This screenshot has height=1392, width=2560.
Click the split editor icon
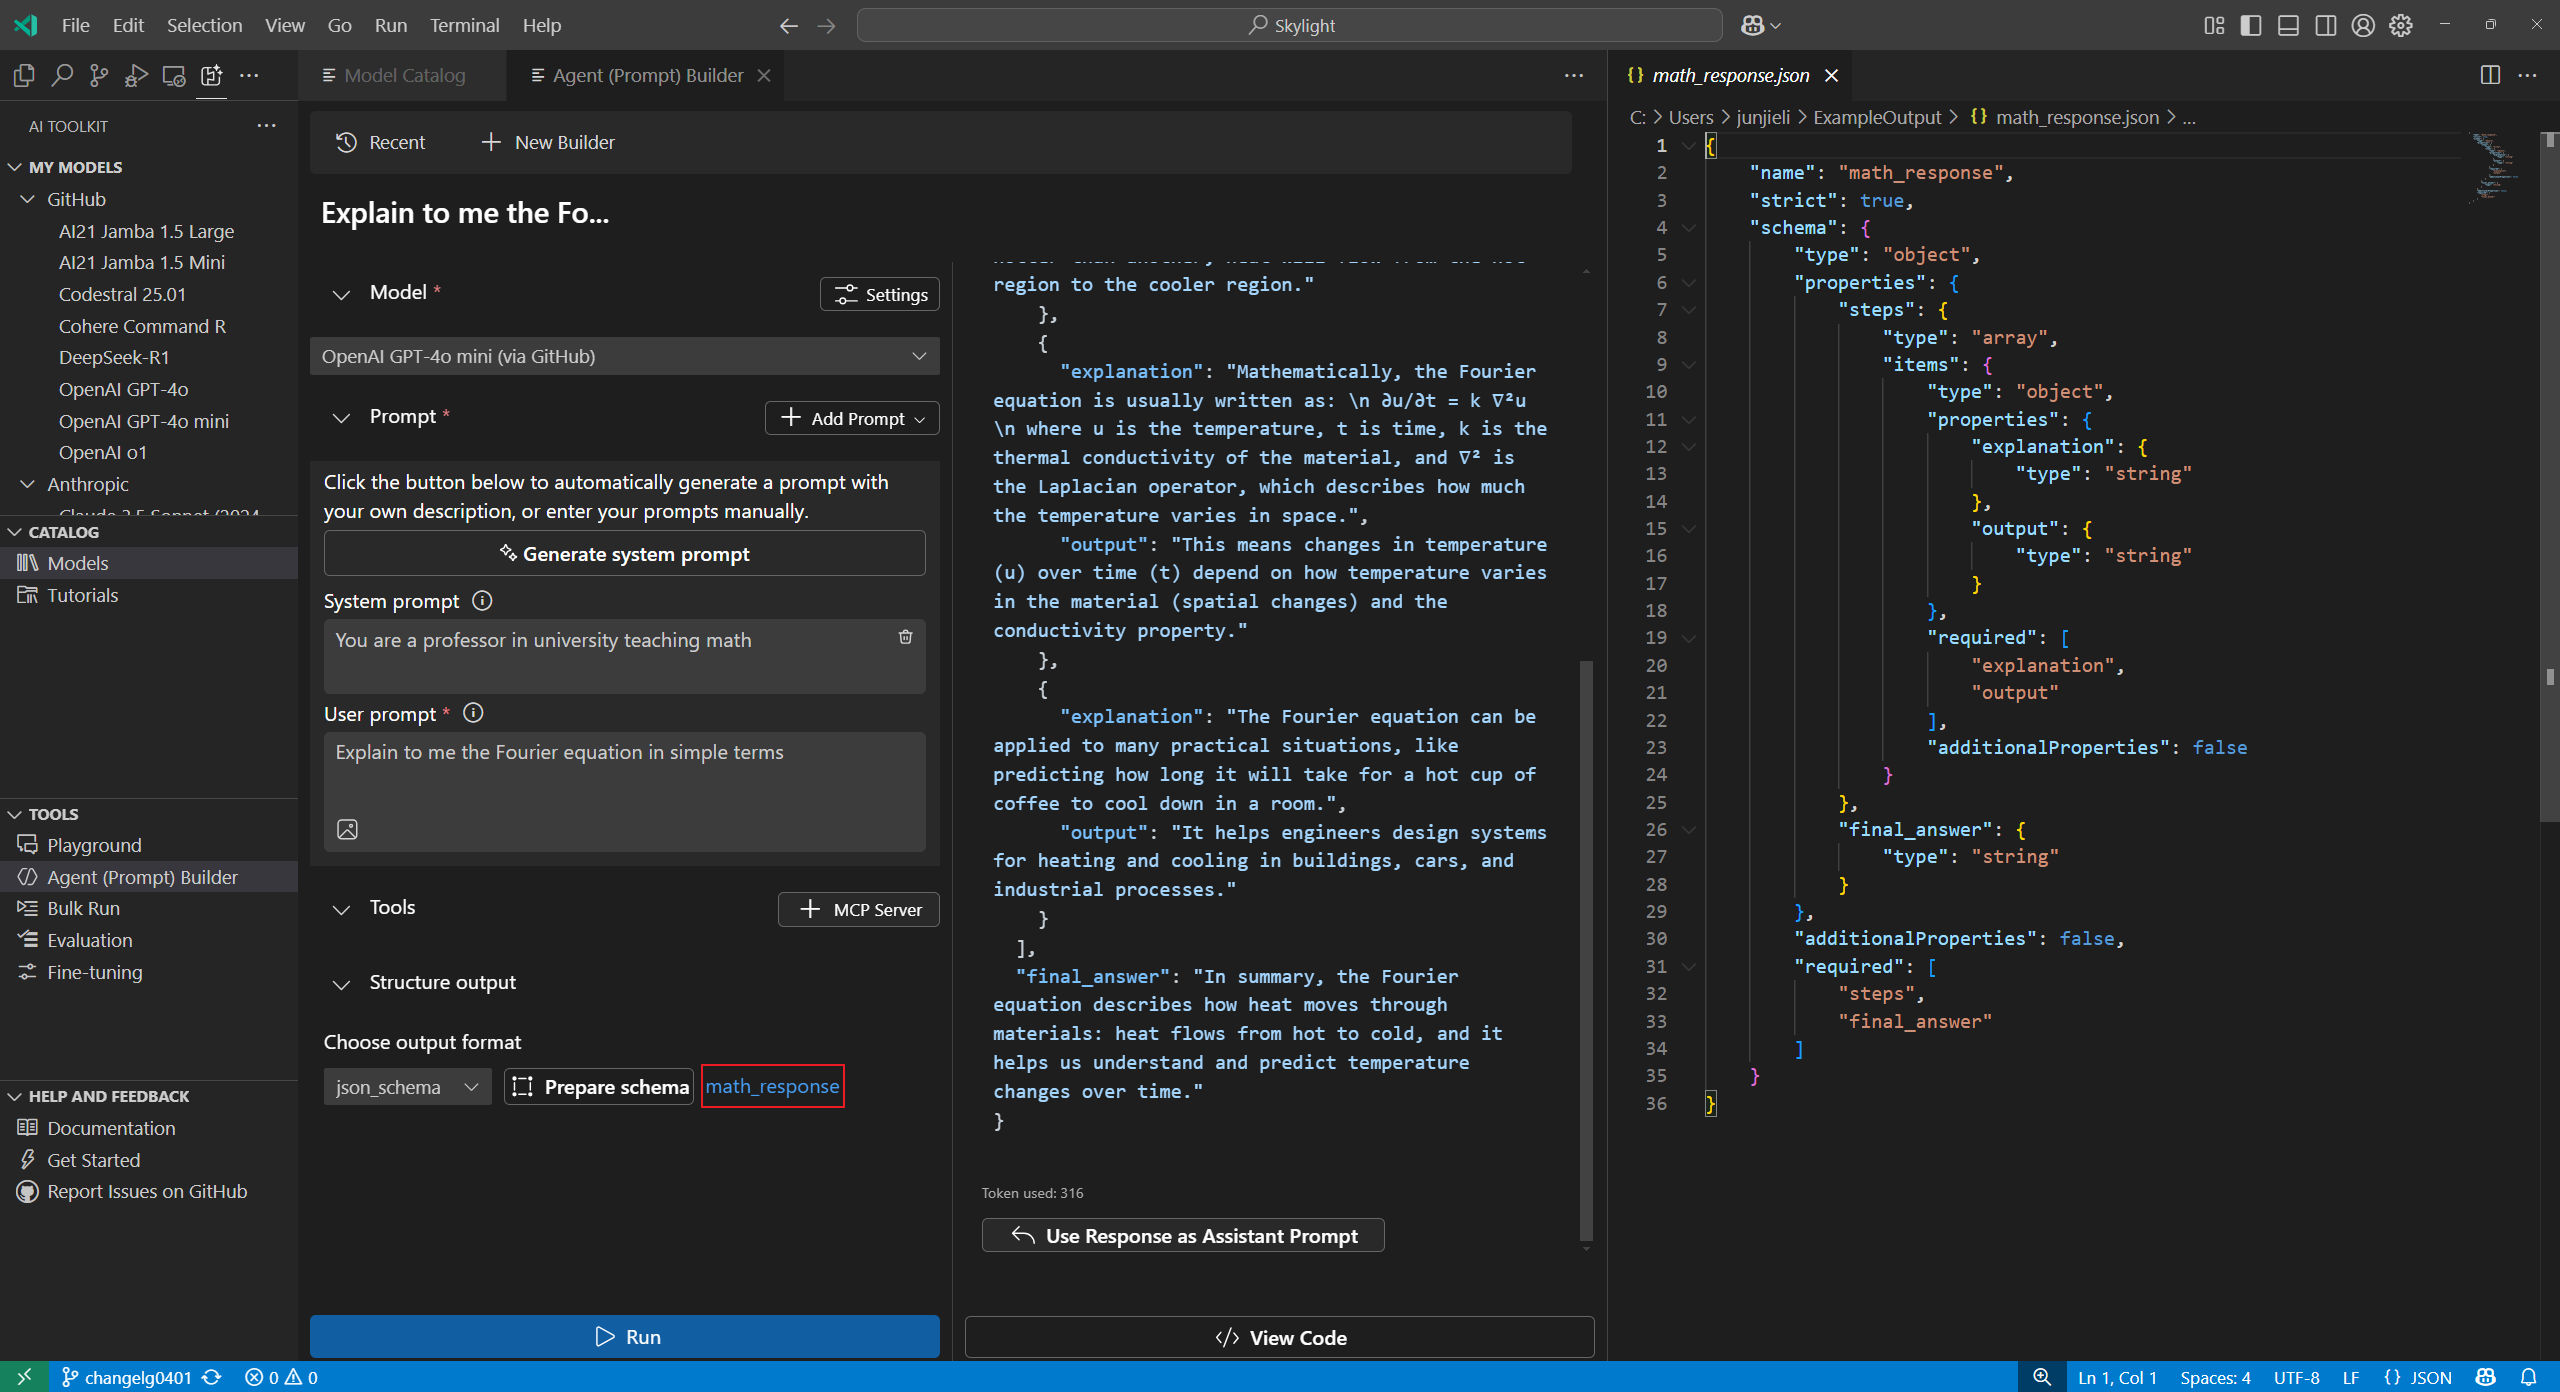tap(2490, 75)
